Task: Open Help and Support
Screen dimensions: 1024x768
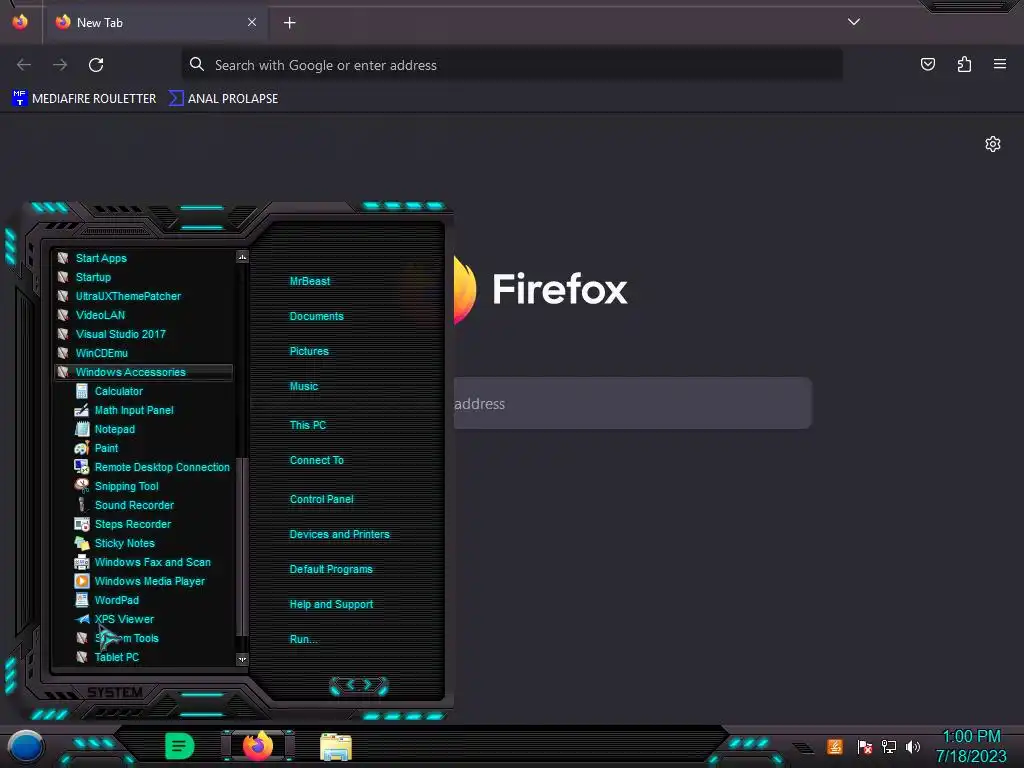Action: click(x=331, y=605)
